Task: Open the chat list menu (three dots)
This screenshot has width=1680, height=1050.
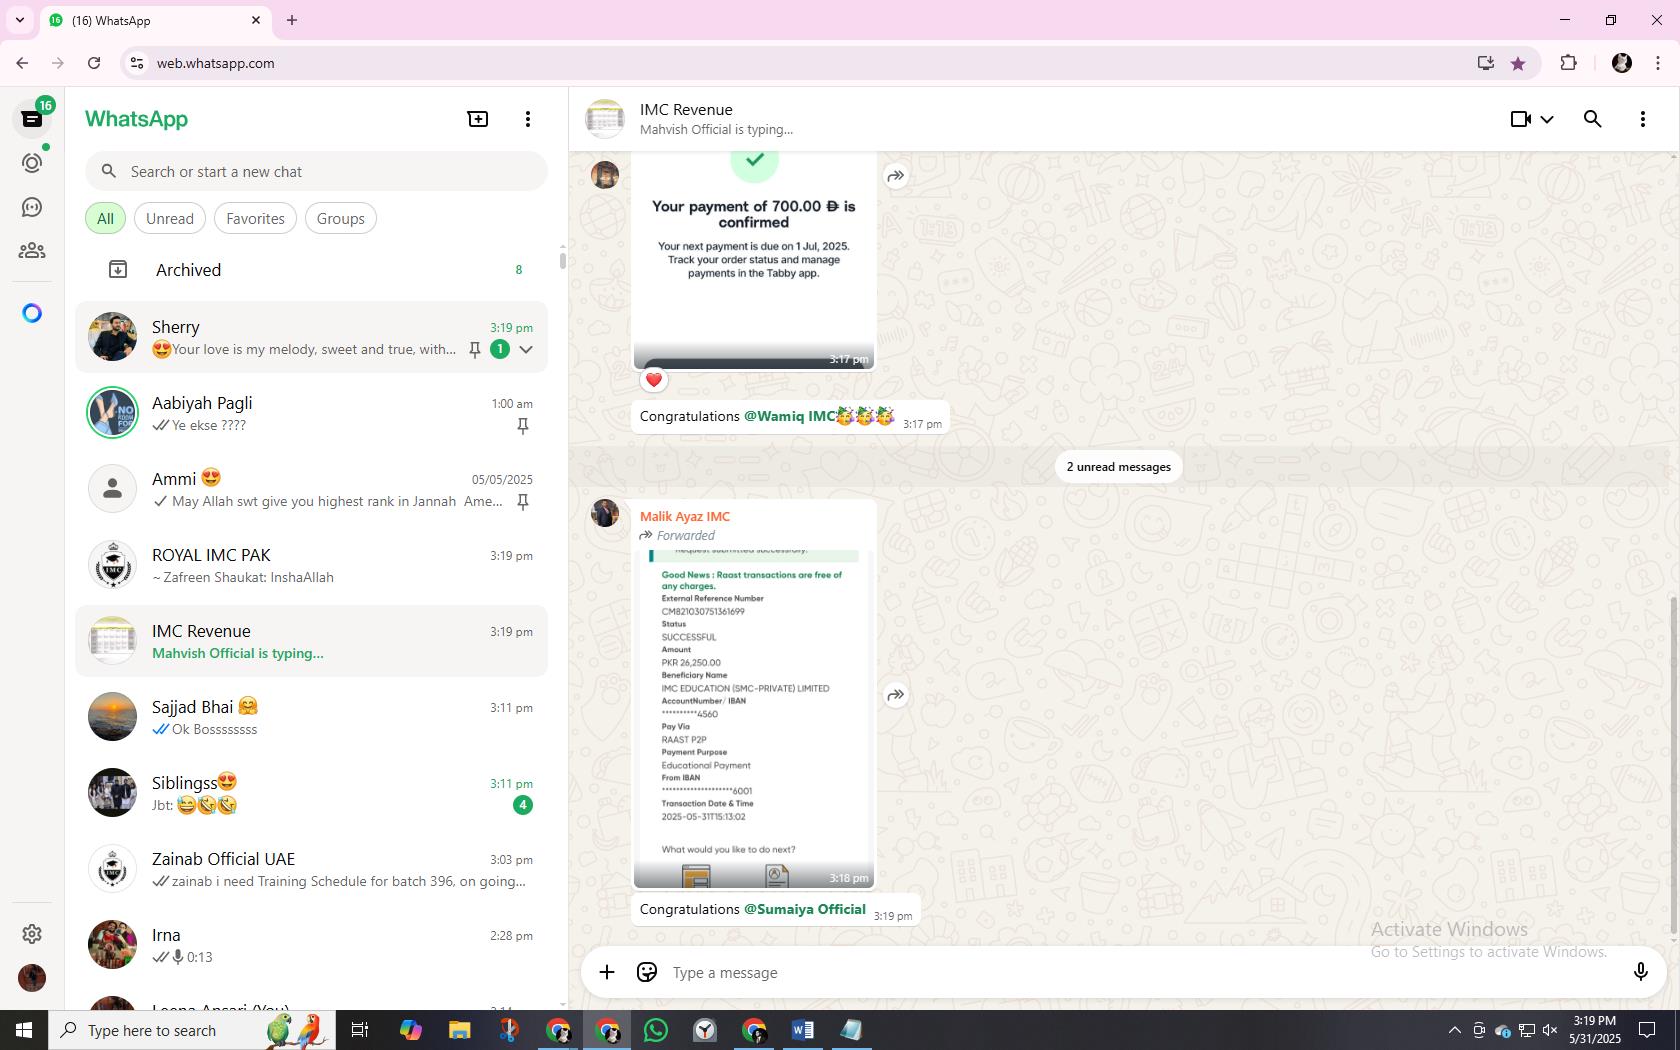Action: 528,119
